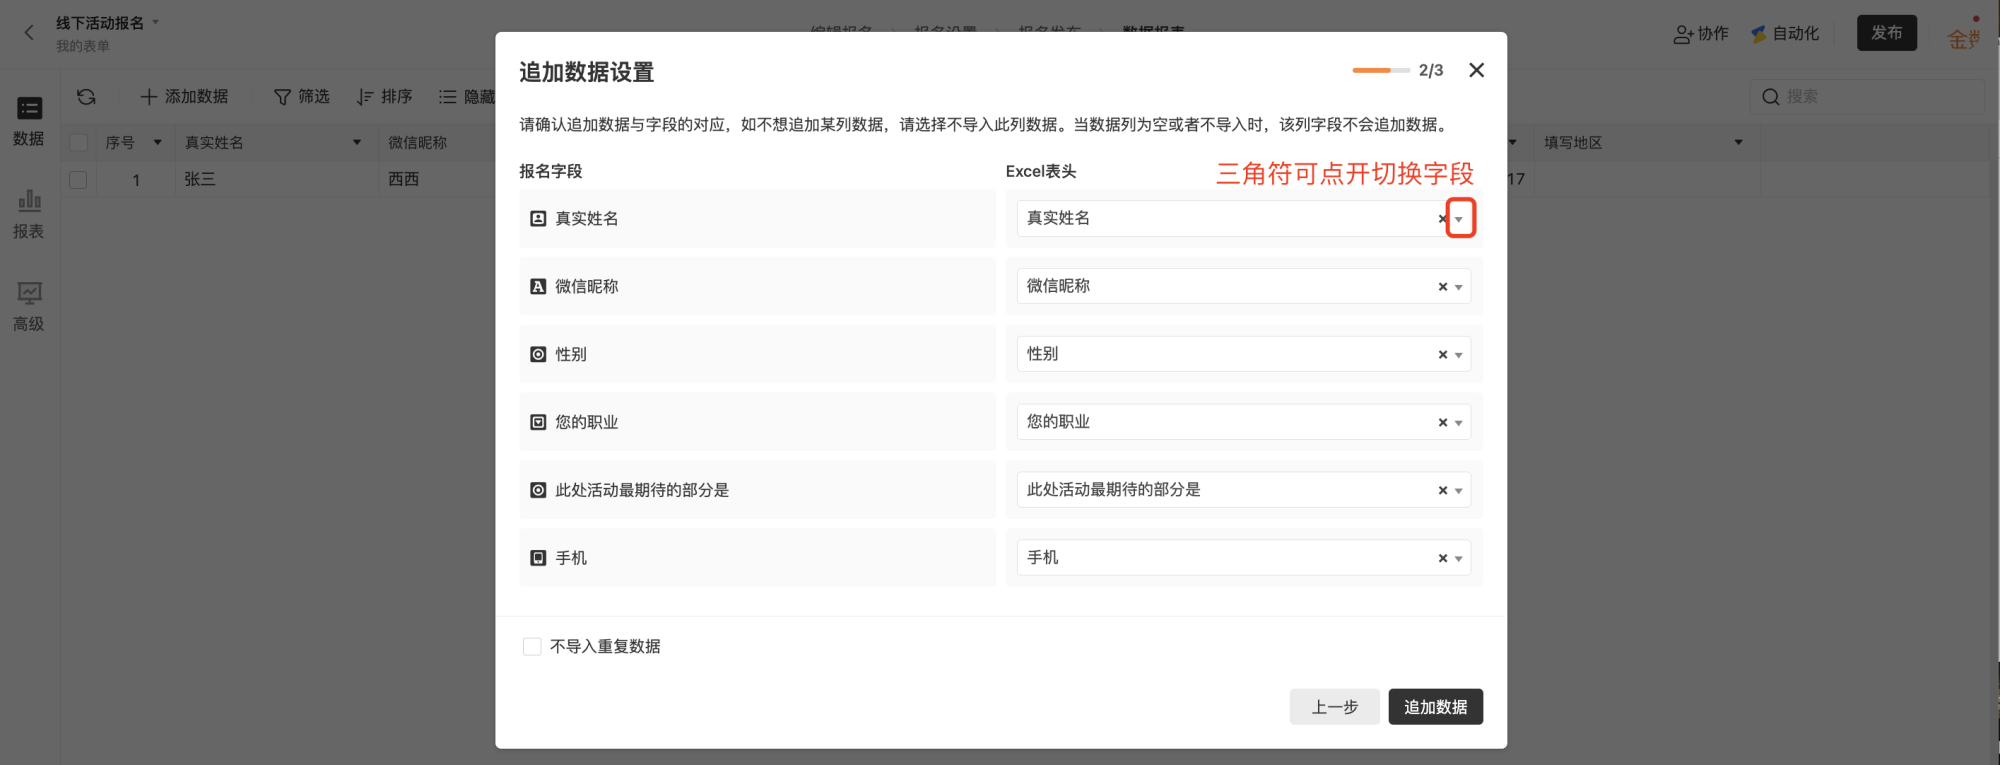Select row 1 checkbox for 张三
Viewport: 2000px width, 765px height.
(x=78, y=180)
